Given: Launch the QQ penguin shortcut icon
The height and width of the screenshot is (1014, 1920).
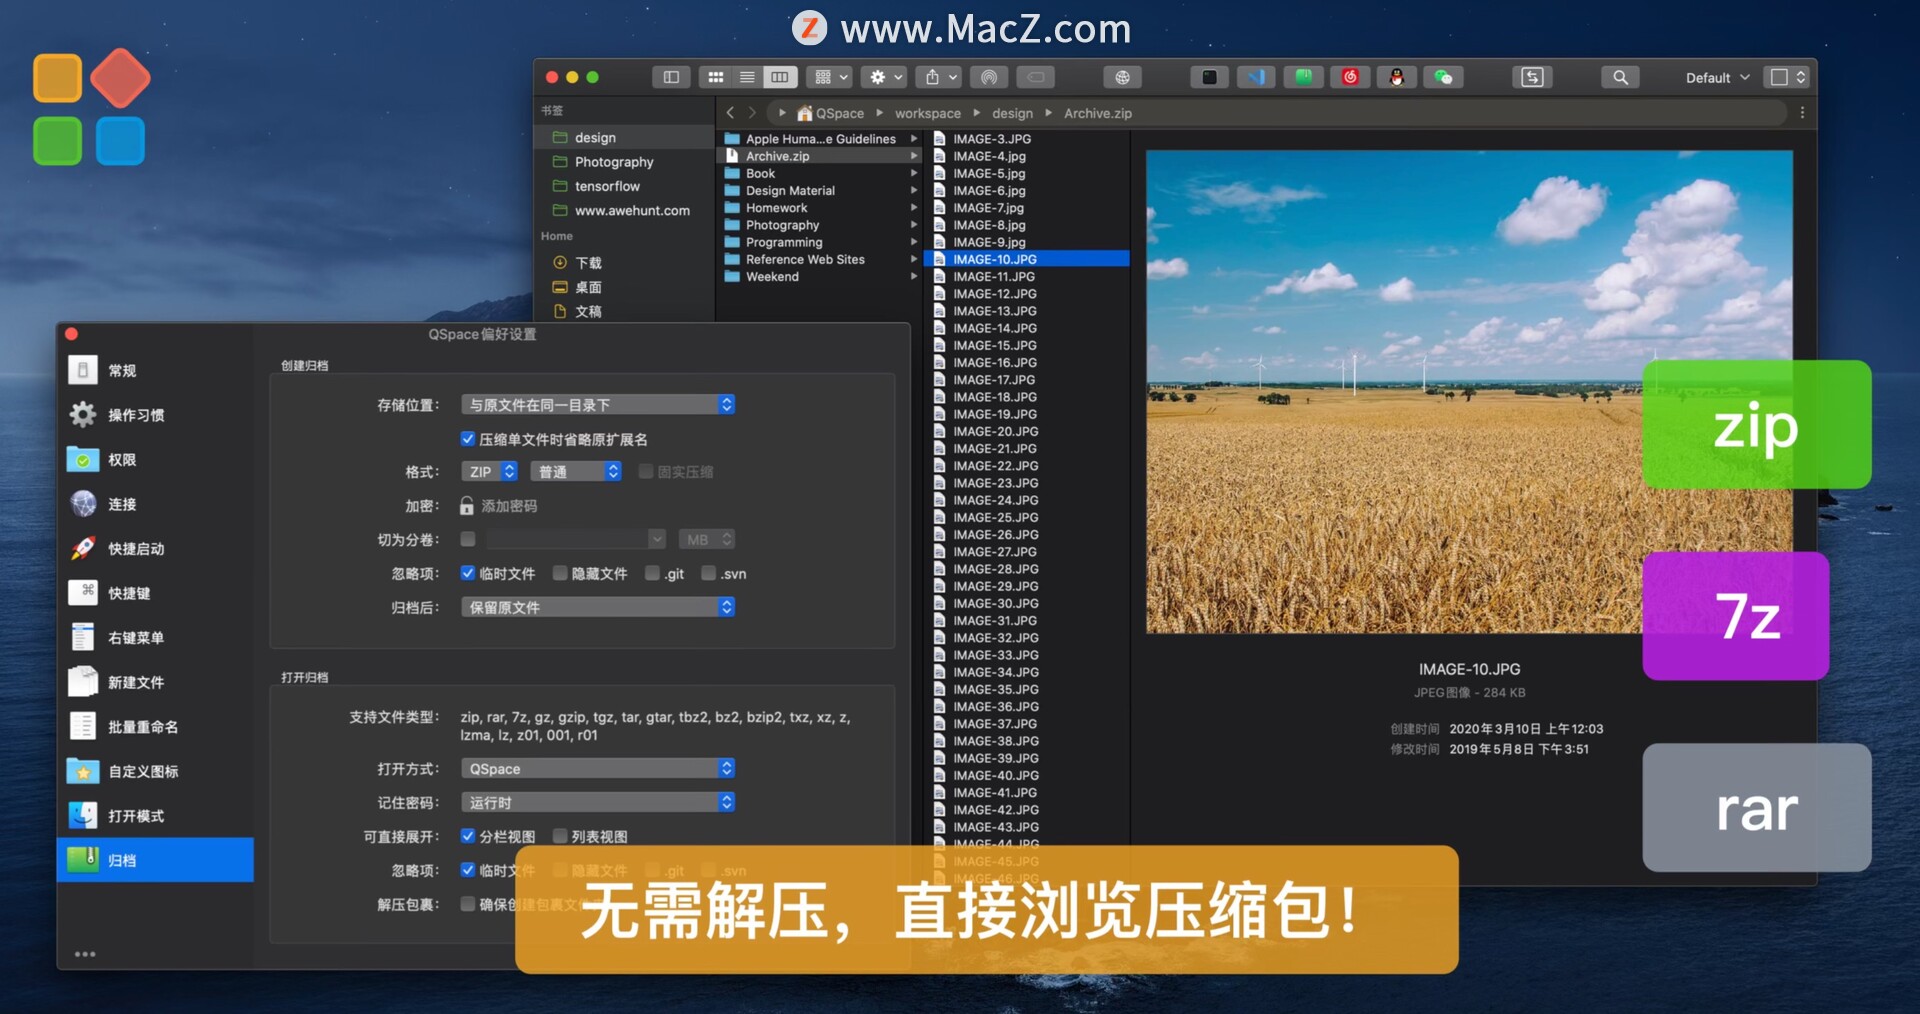Looking at the screenshot, I should coord(1397,77).
